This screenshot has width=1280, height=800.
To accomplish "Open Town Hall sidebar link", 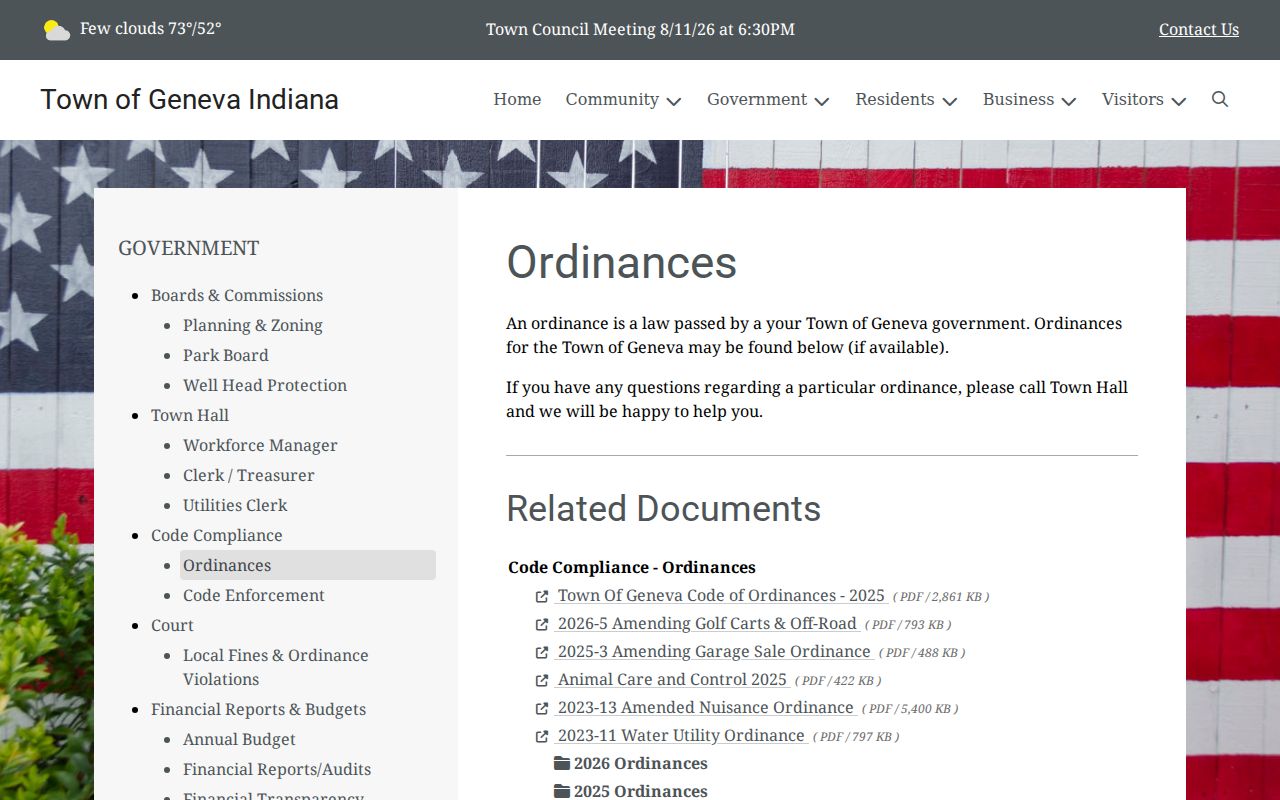I will 190,415.
